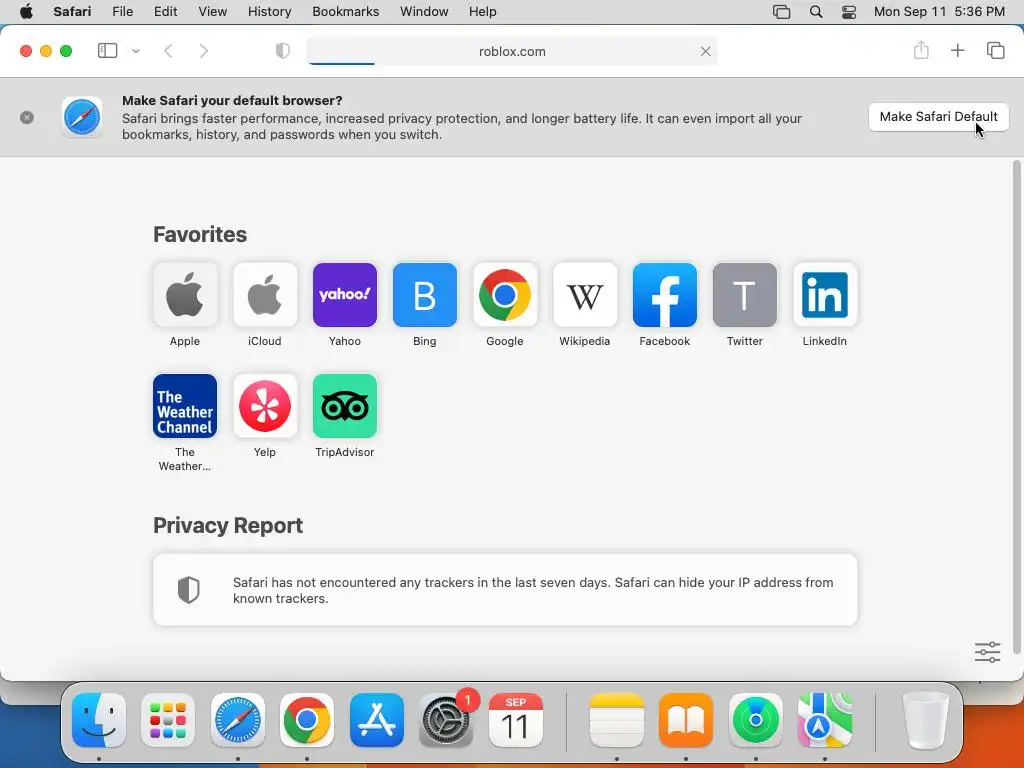Click the Favorites heading
Image resolution: width=1024 pixels, height=768 pixels.
click(200, 234)
